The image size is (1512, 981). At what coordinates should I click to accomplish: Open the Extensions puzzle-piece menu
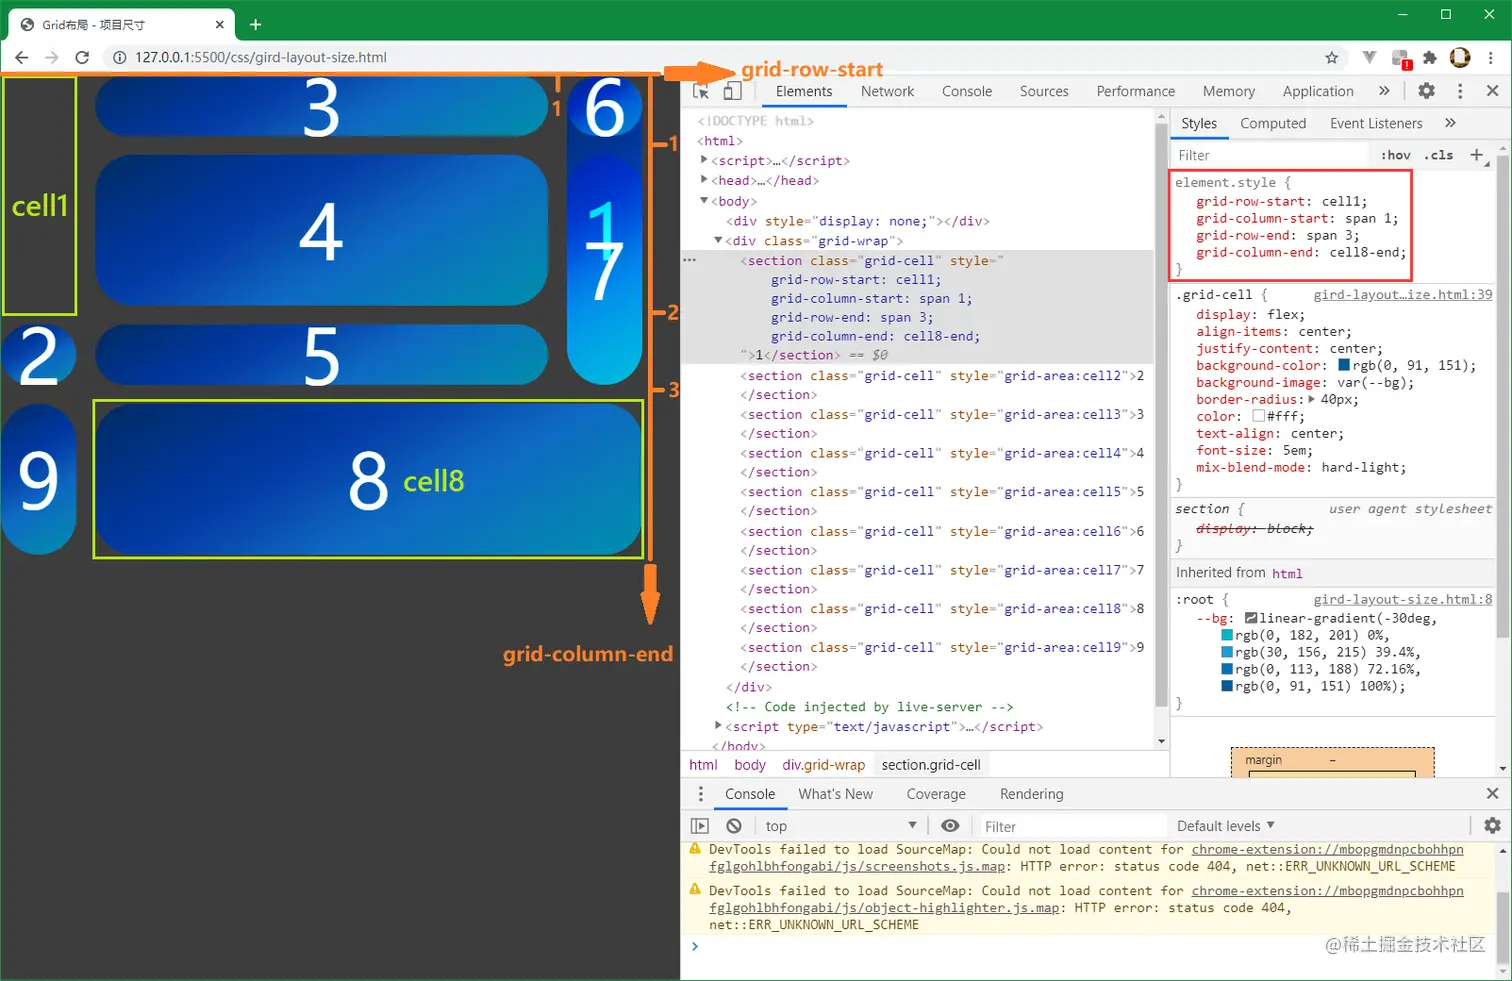pyautogui.click(x=1430, y=58)
